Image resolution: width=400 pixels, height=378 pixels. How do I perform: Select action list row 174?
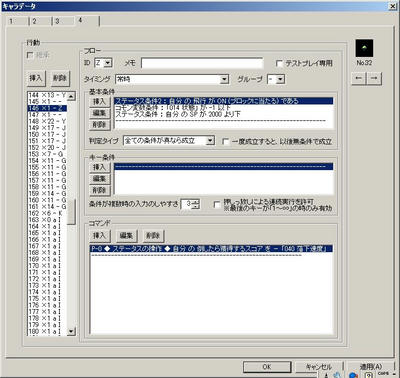click(x=47, y=292)
